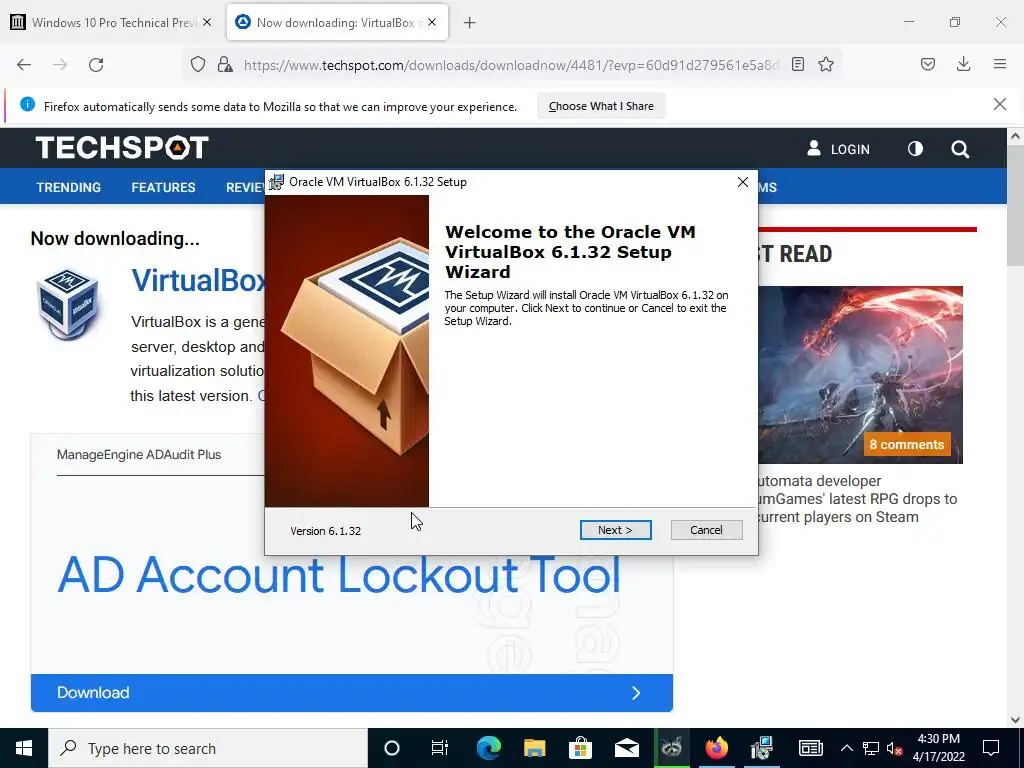
Task: Reload the page in Firefox
Action: [x=96, y=65]
